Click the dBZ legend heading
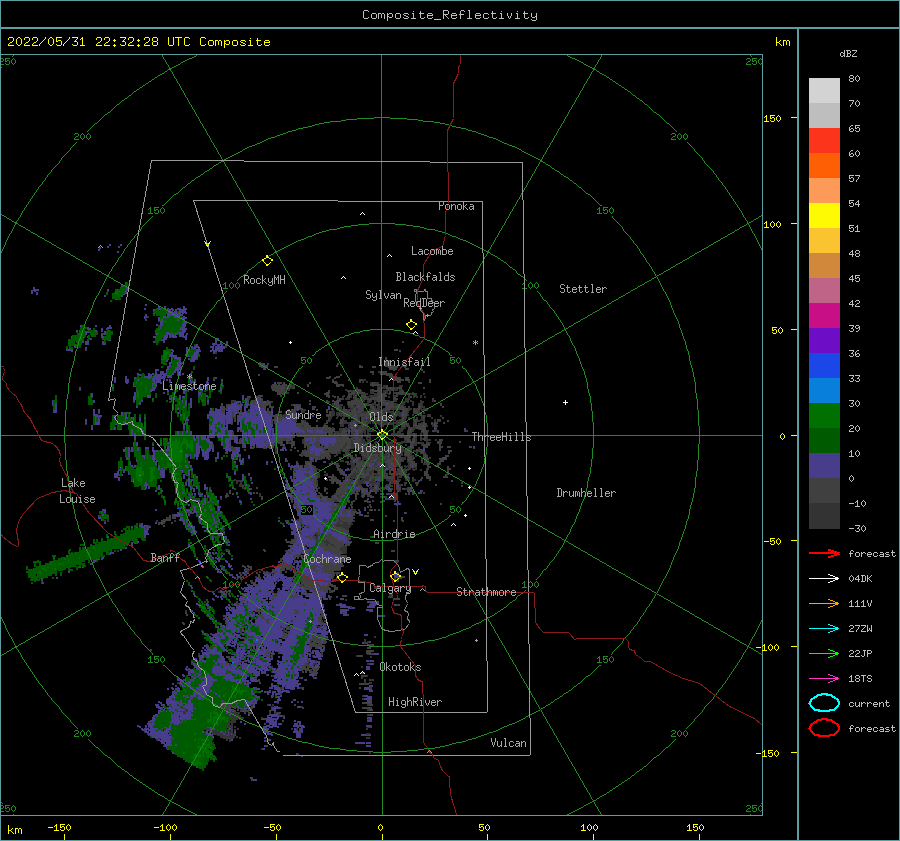 [848, 53]
